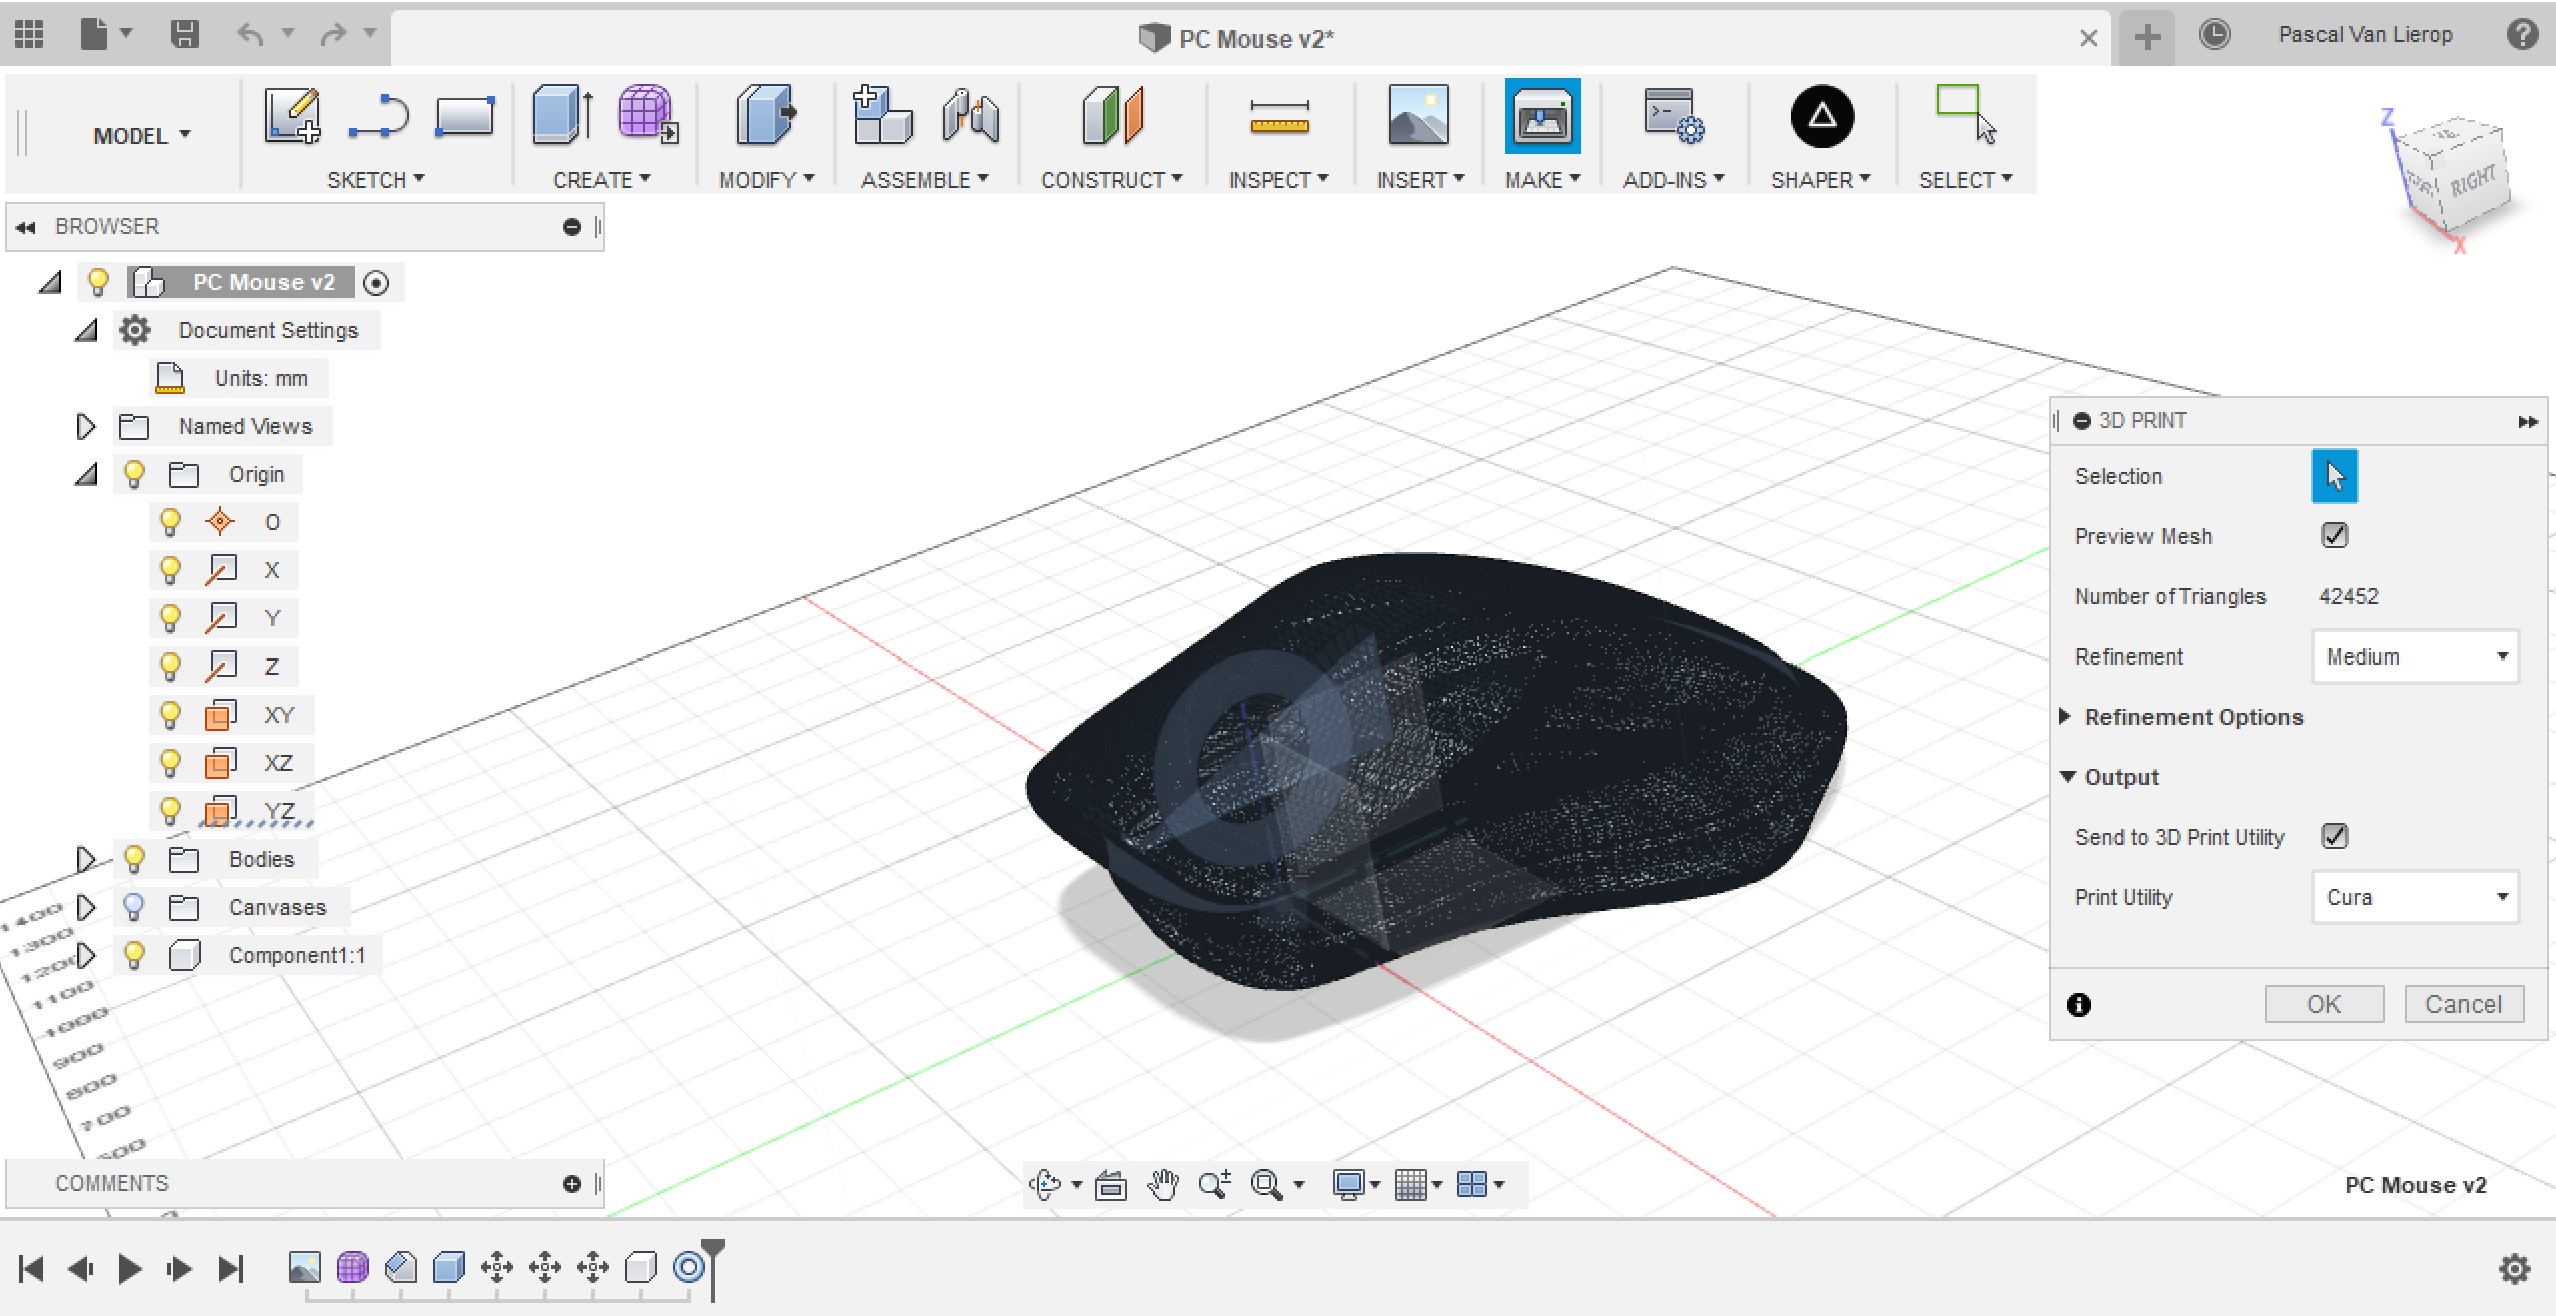This screenshot has height=1316, width=2556.
Task: Cancel the 3D Print dialog
Action: [2463, 1004]
